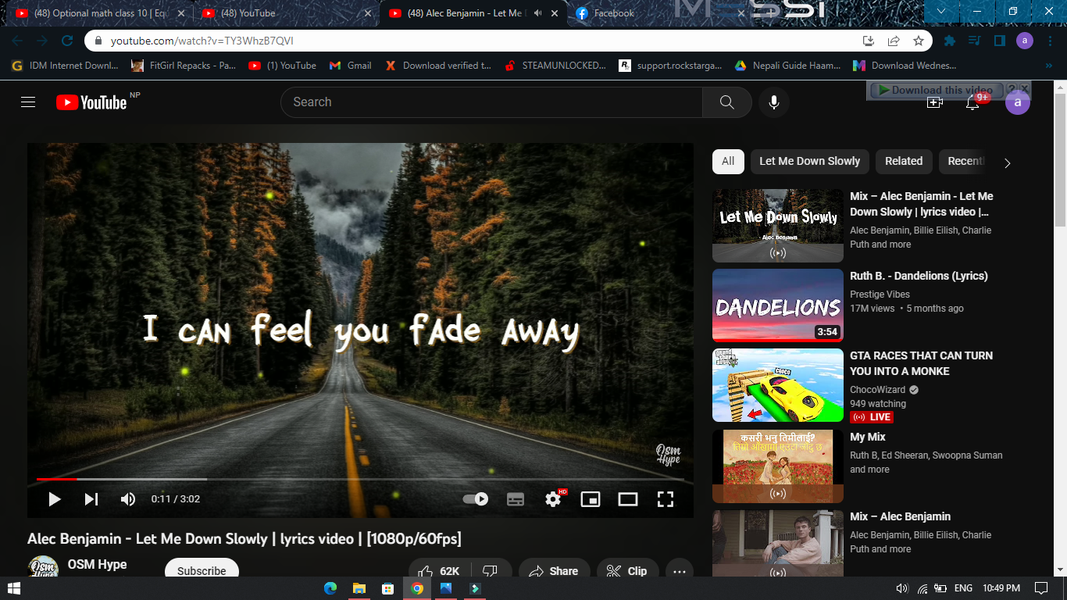Enable the miniplayer
This screenshot has height=600, width=1067.
pyautogui.click(x=590, y=499)
